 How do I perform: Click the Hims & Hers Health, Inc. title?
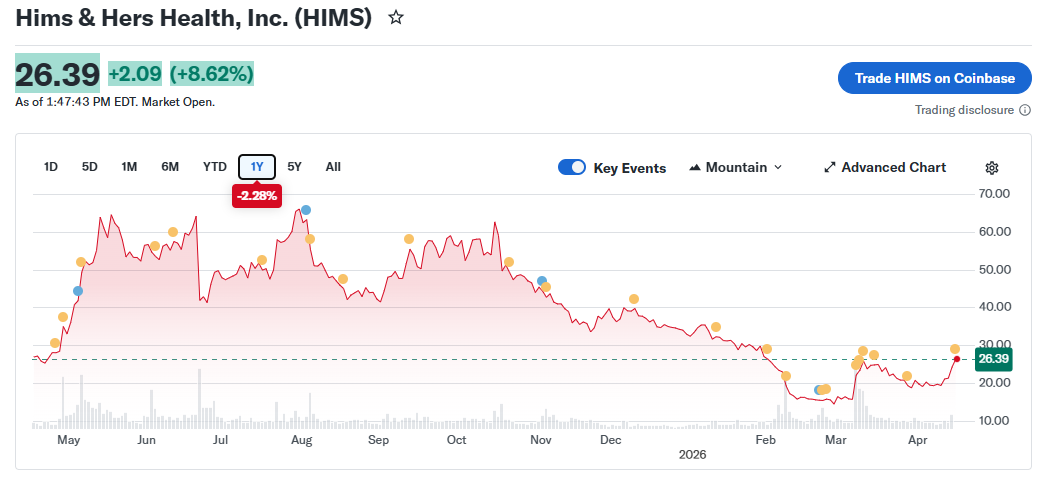[x=194, y=18]
